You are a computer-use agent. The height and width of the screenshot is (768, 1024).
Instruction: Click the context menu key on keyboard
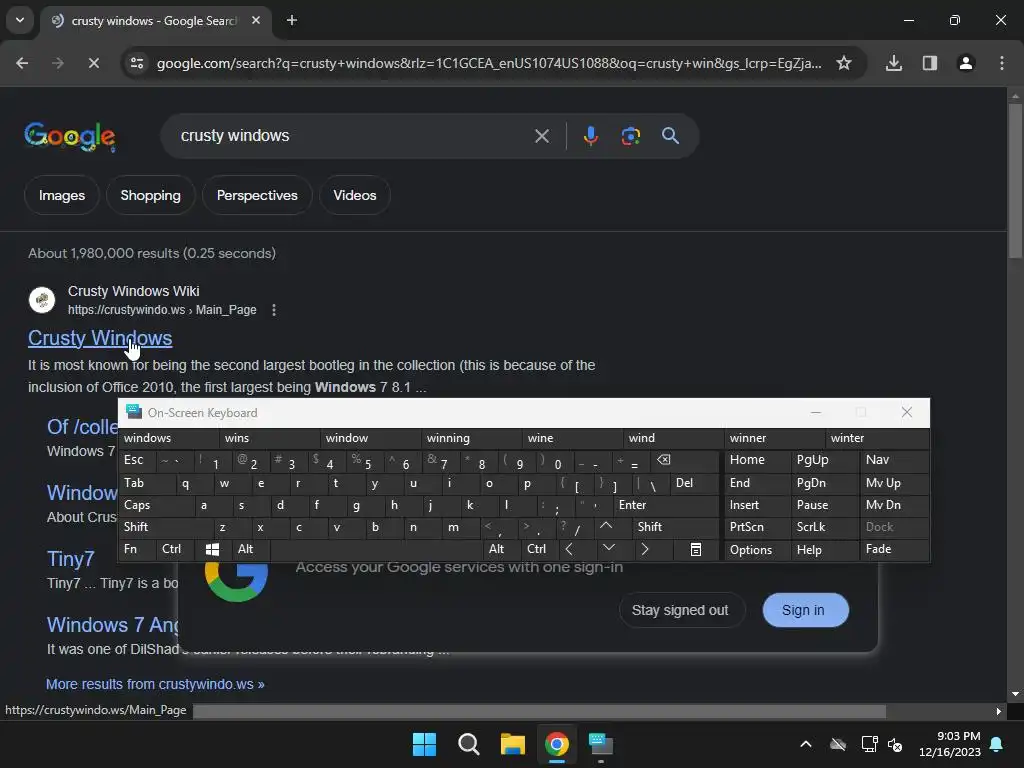[x=696, y=549]
